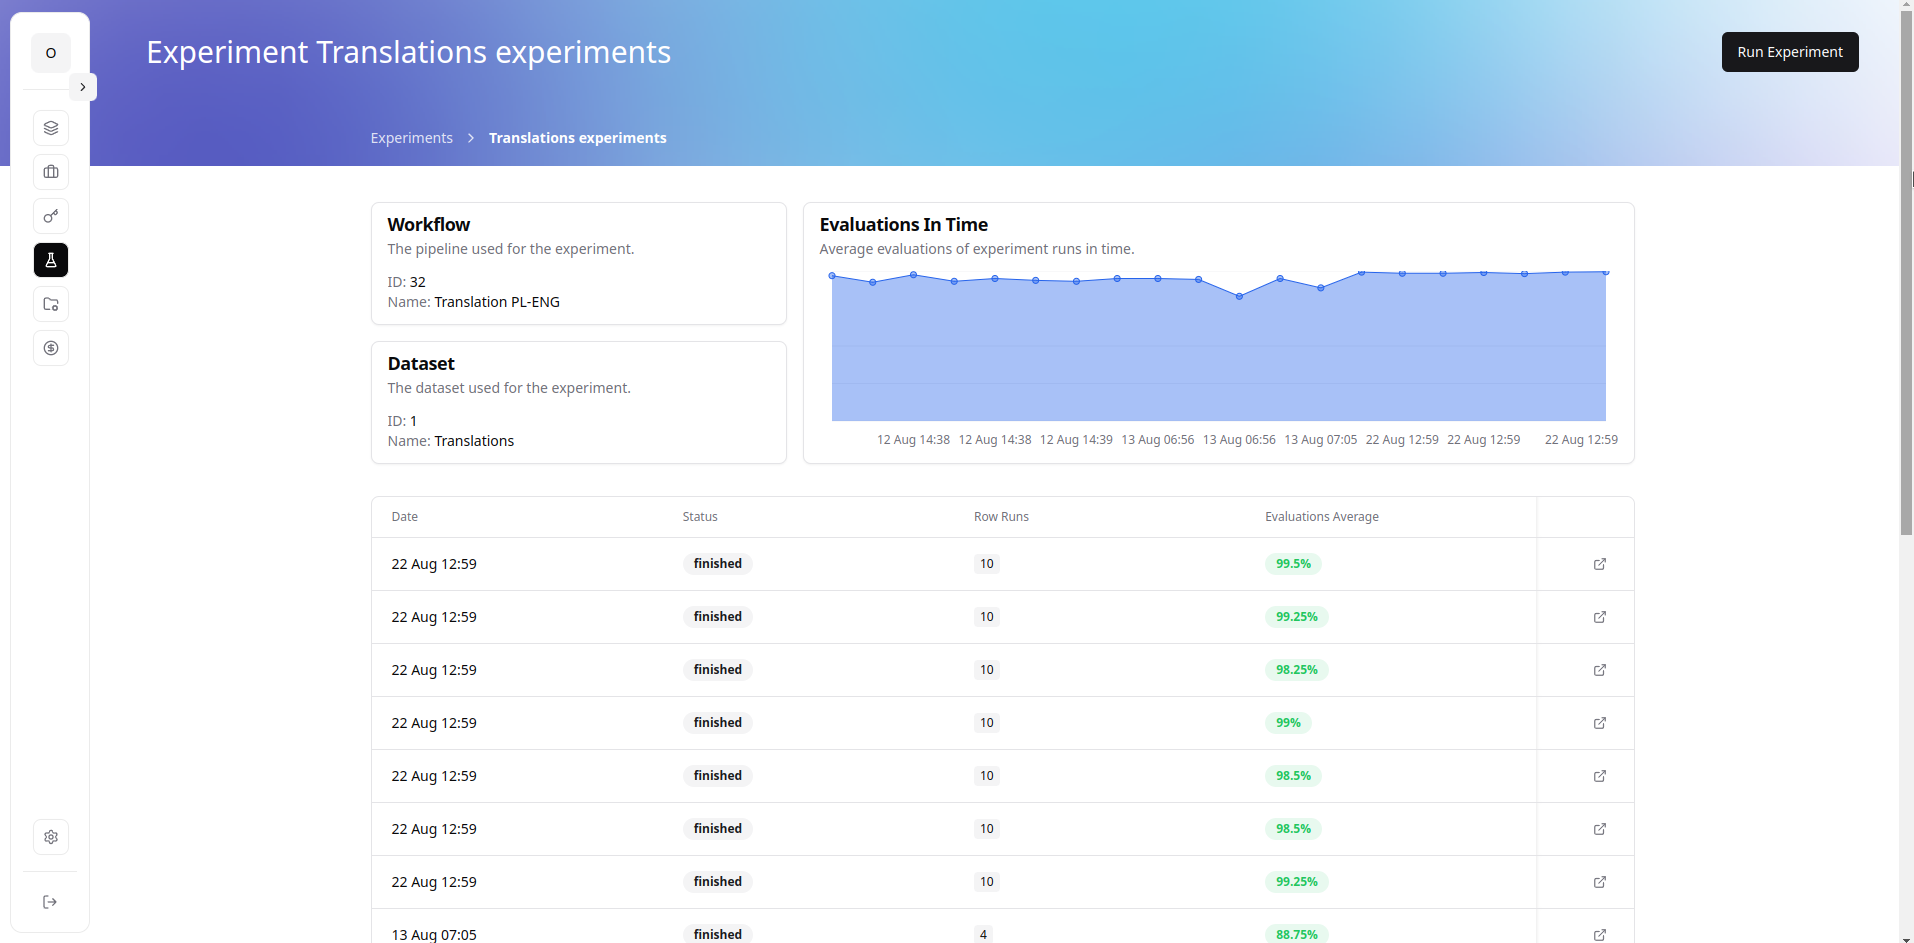The image size is (1914, 943).
Task: Open the dollar sign sidebar icon
Action: coord(51,348)
